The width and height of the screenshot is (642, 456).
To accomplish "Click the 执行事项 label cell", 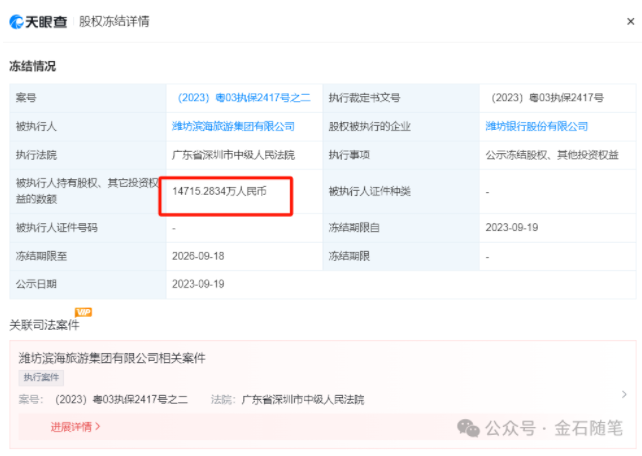I will tap(401, 155).
